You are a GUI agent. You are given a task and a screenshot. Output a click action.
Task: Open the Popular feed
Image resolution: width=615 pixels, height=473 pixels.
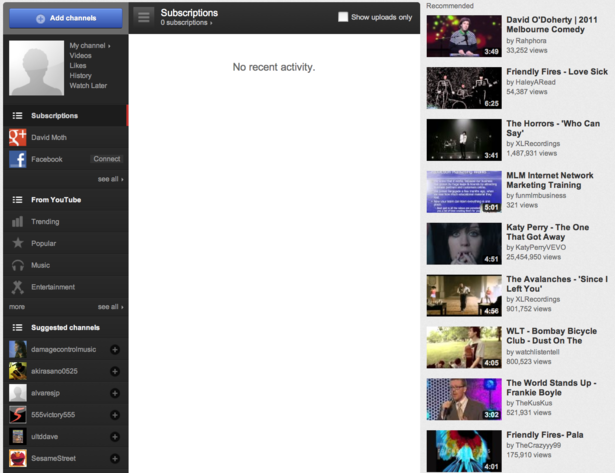[x=44, y=243]
